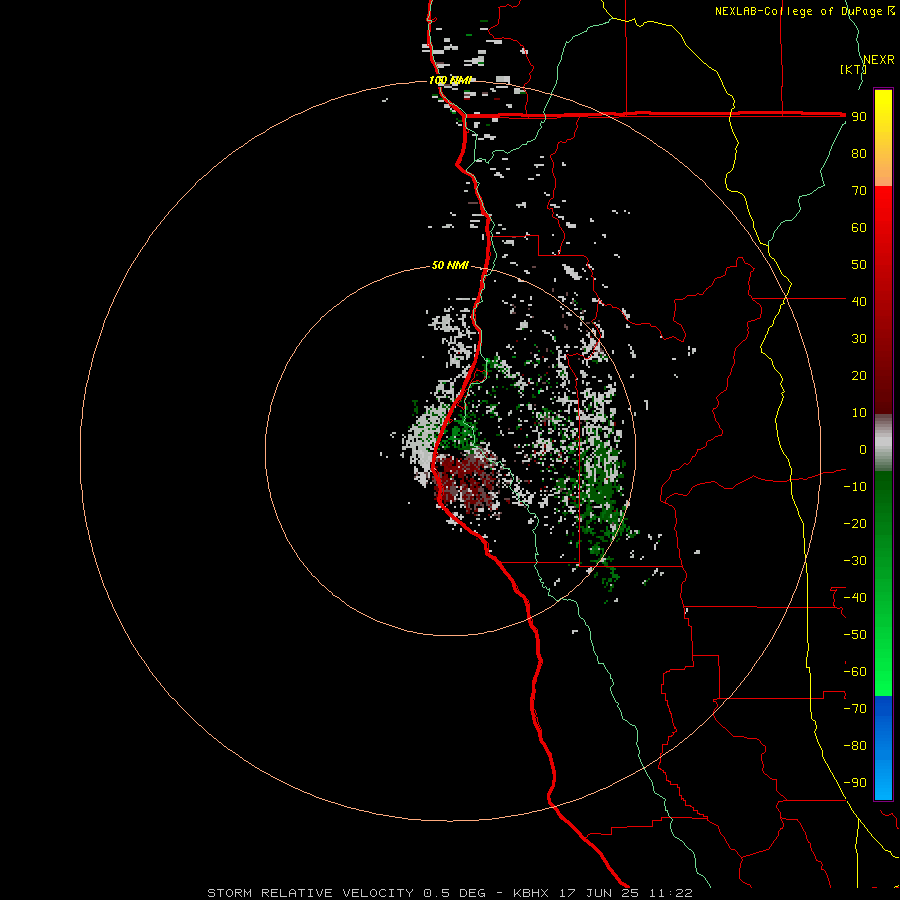Click the 11:22 timestamp
The width and height of the screenshot is (900, 900).
(x=671, y=893)
